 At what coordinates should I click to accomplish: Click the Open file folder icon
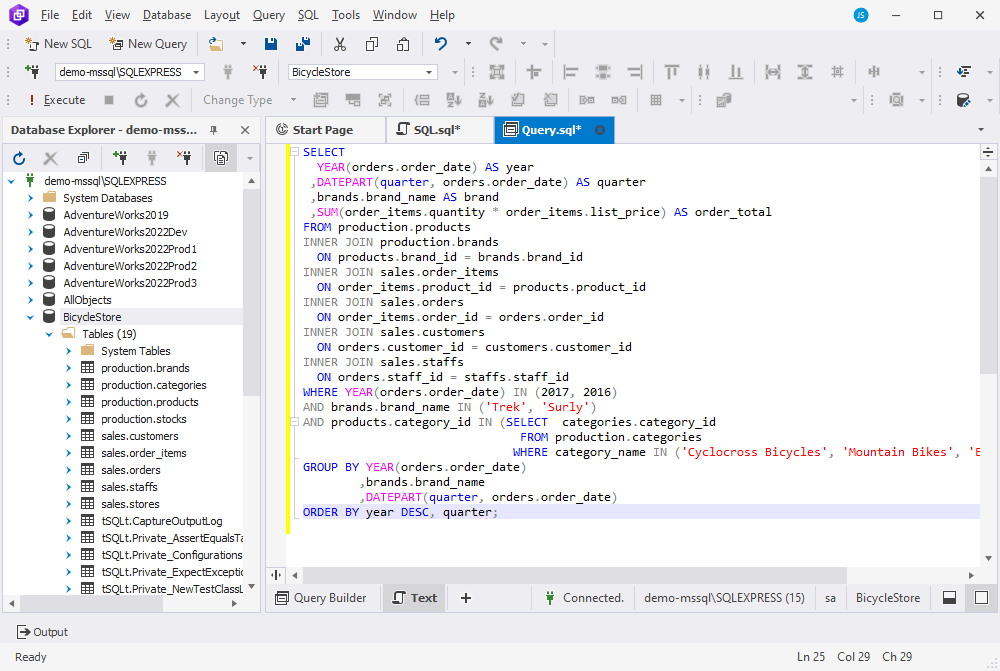pyautogui.click(x=215, y=44)
